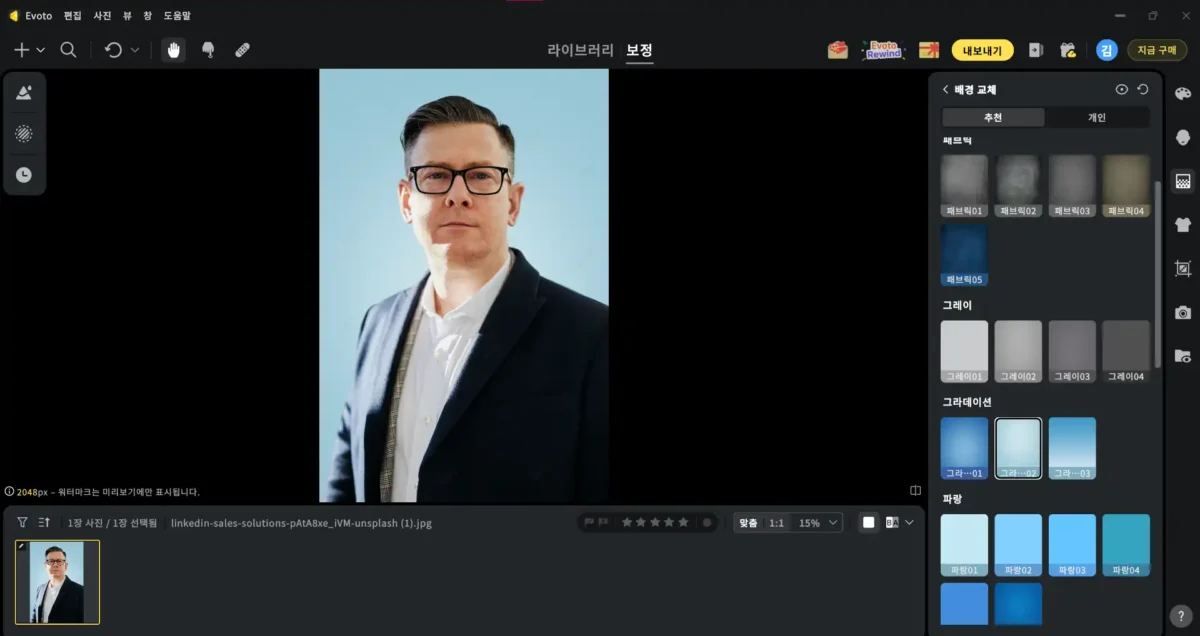Toggle the before/after compare view icon
The height and width of the screenshot is (636, 1200).
(x=891, y=522)
